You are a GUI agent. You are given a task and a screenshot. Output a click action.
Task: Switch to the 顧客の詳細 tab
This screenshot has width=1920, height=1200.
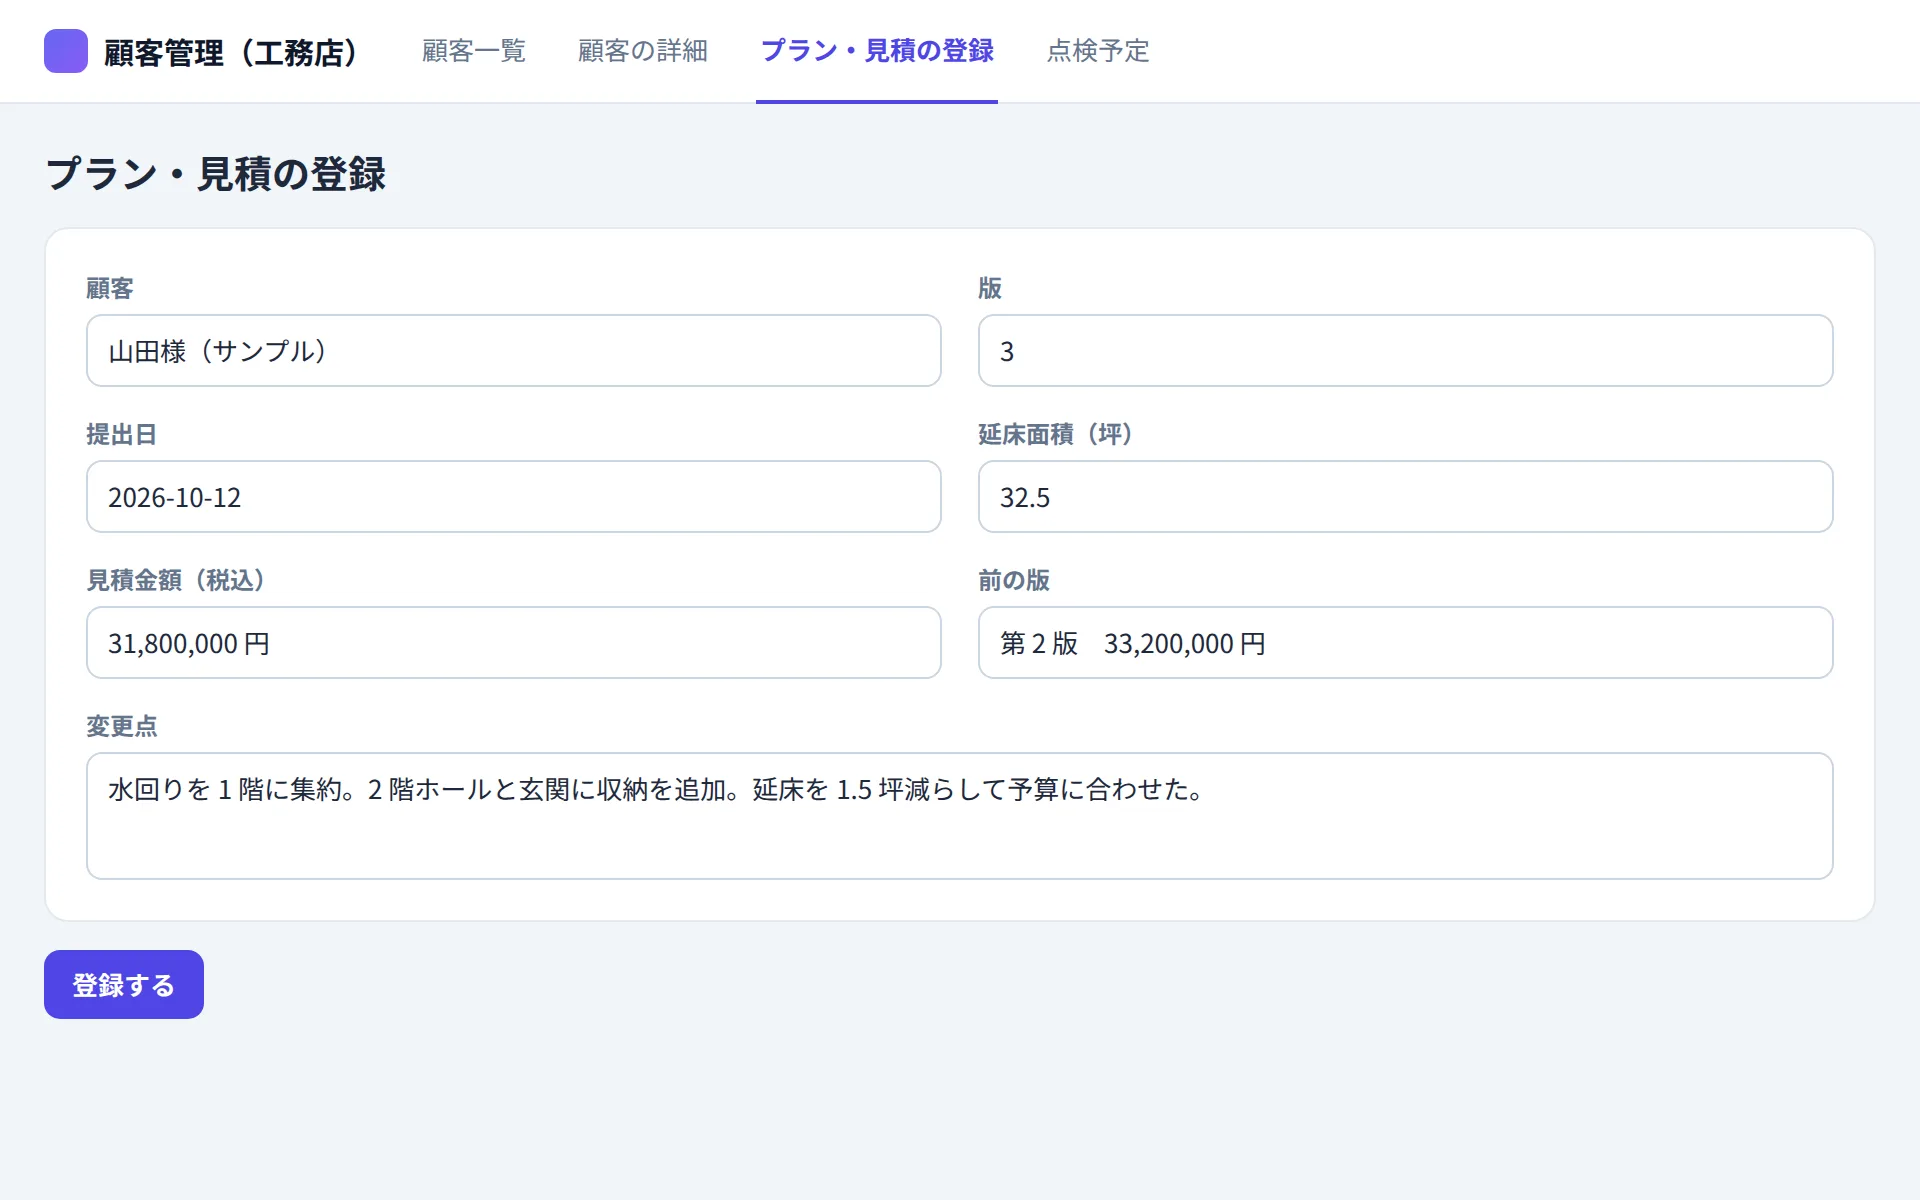(x=643, y=51)
